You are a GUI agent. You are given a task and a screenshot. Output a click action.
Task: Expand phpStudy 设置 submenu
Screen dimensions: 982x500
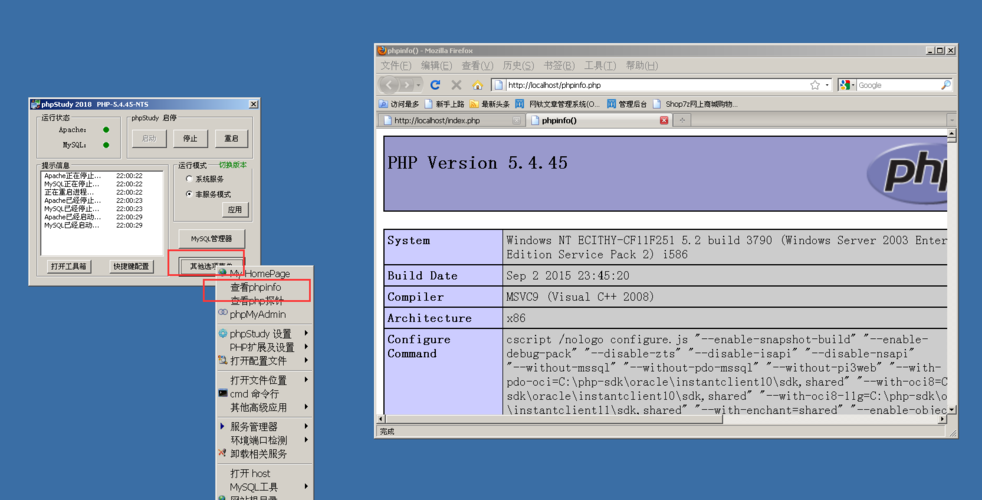pos(264,333)
